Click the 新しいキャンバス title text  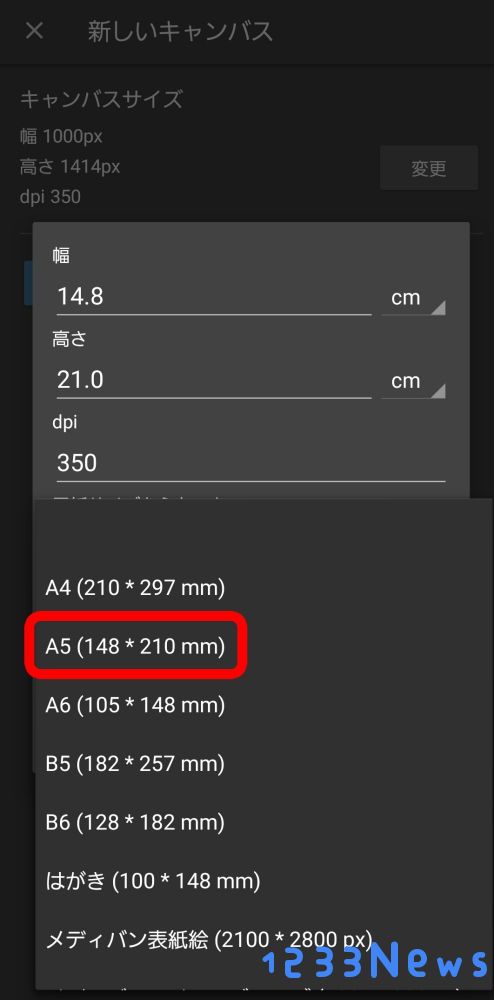[x=180, y=31]
